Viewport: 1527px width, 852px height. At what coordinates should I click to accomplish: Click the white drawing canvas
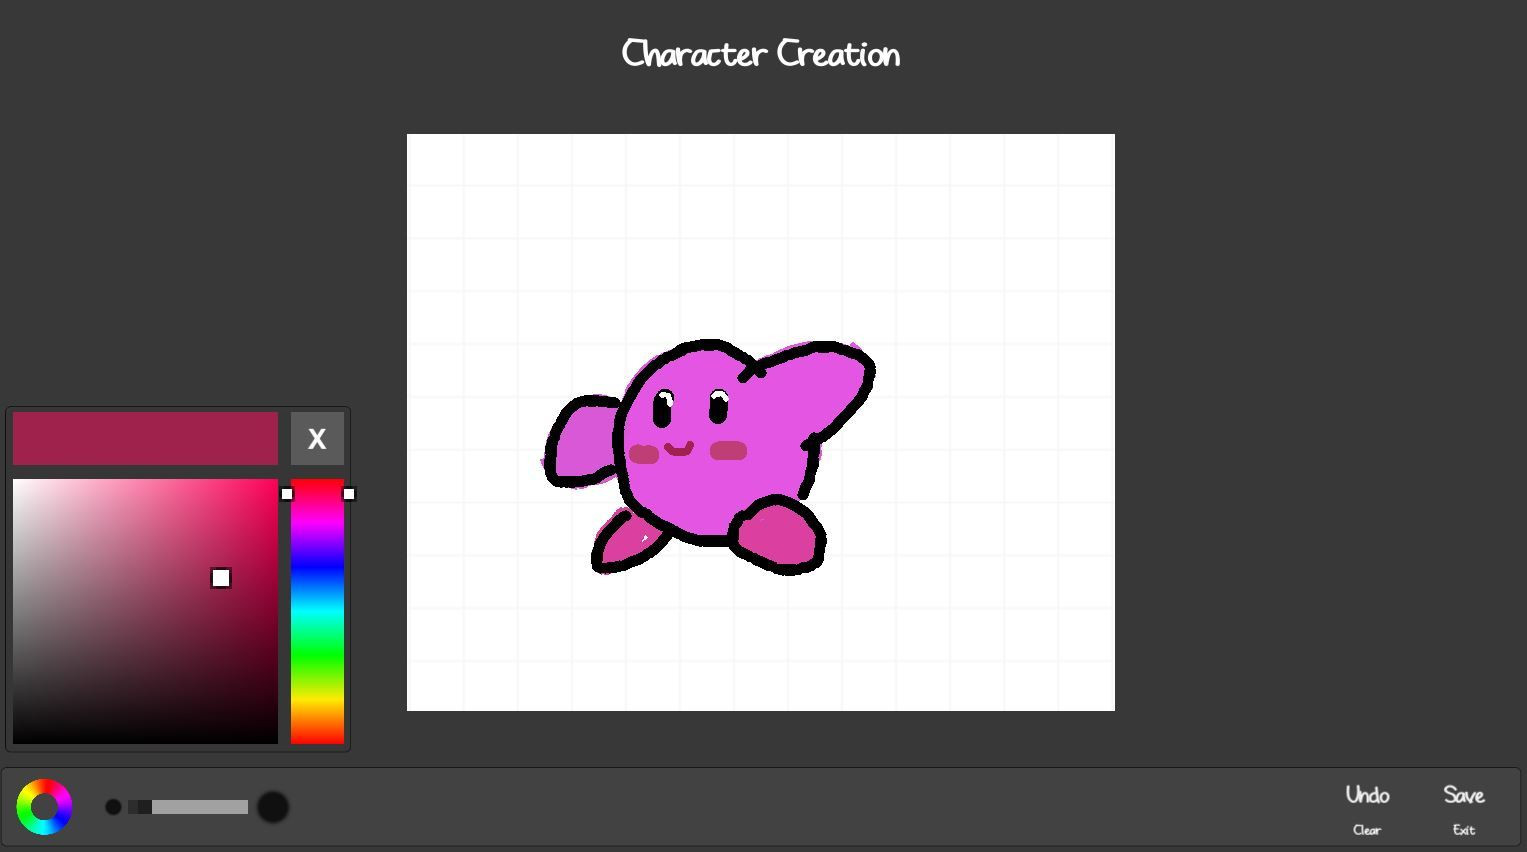[761, 422]
